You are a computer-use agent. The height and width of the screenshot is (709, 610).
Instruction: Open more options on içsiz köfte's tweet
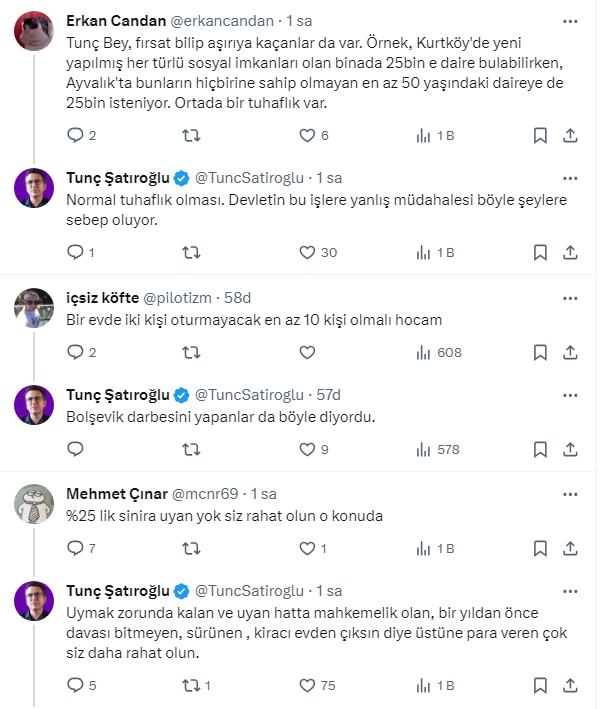[x=570, y=298]
